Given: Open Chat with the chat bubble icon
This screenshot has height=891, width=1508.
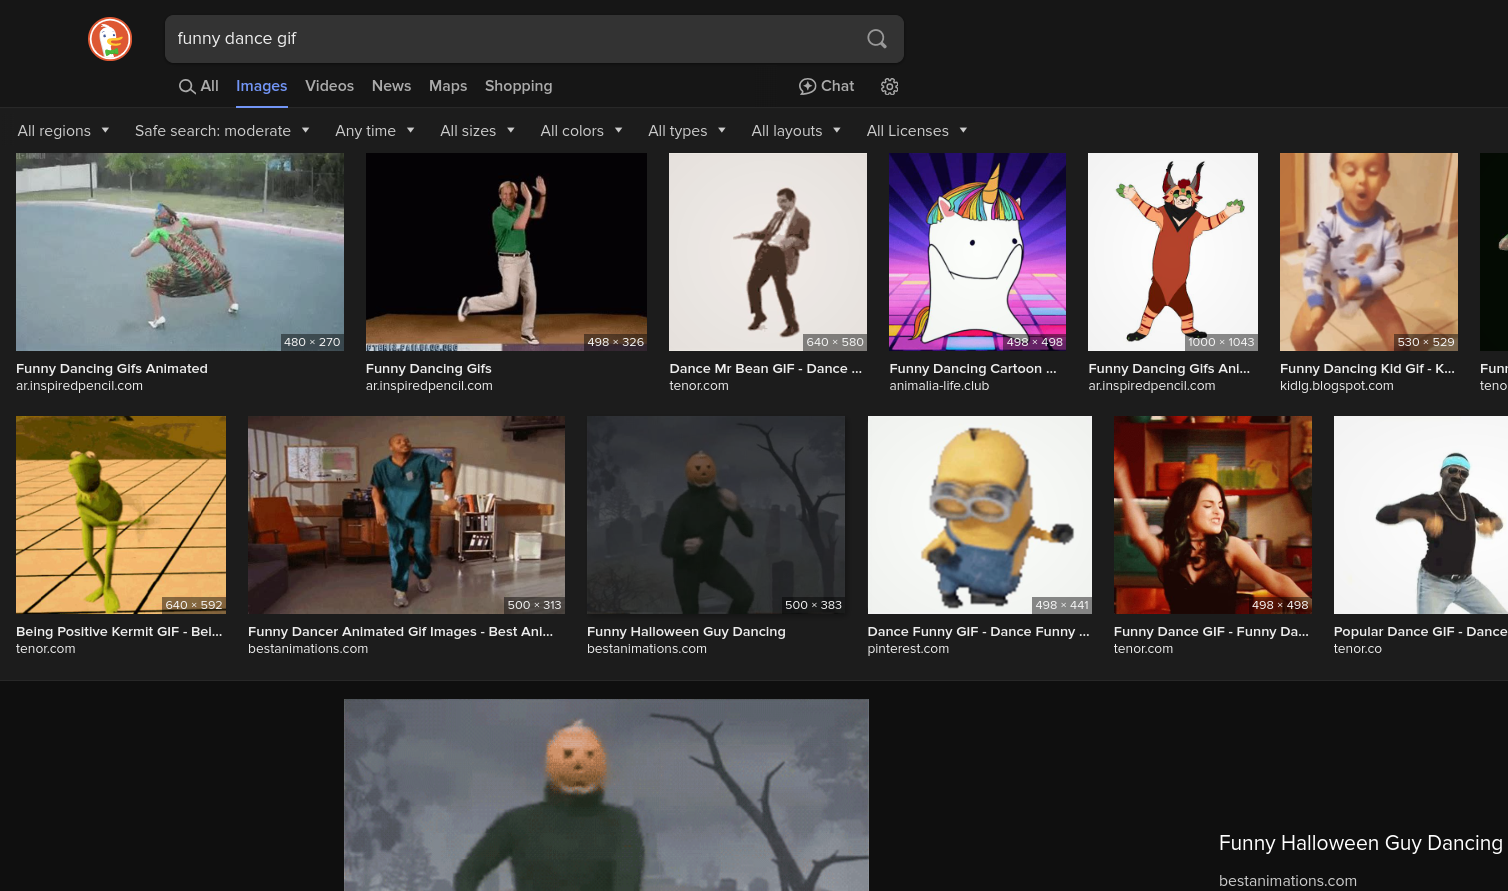Looking at the screenshot, I should (826, 86).
